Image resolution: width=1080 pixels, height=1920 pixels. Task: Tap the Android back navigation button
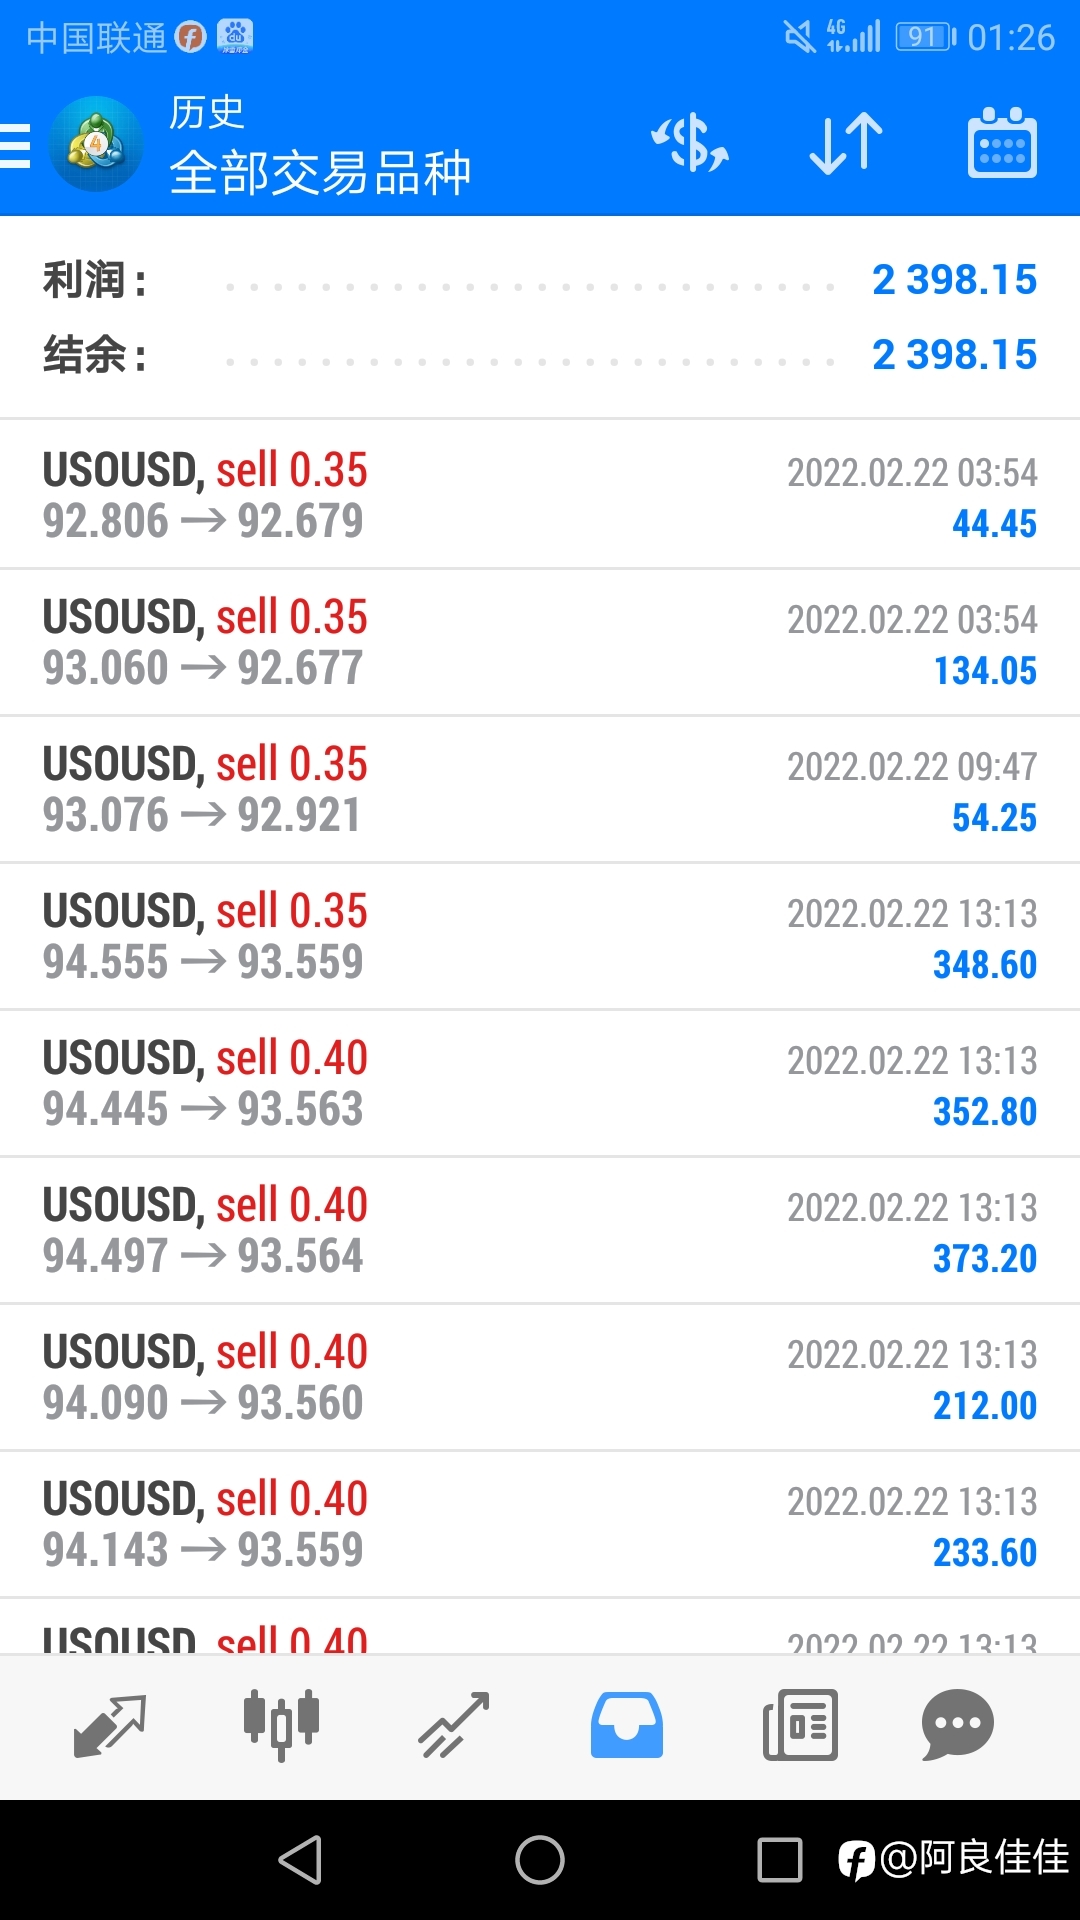pos(300,1860)
